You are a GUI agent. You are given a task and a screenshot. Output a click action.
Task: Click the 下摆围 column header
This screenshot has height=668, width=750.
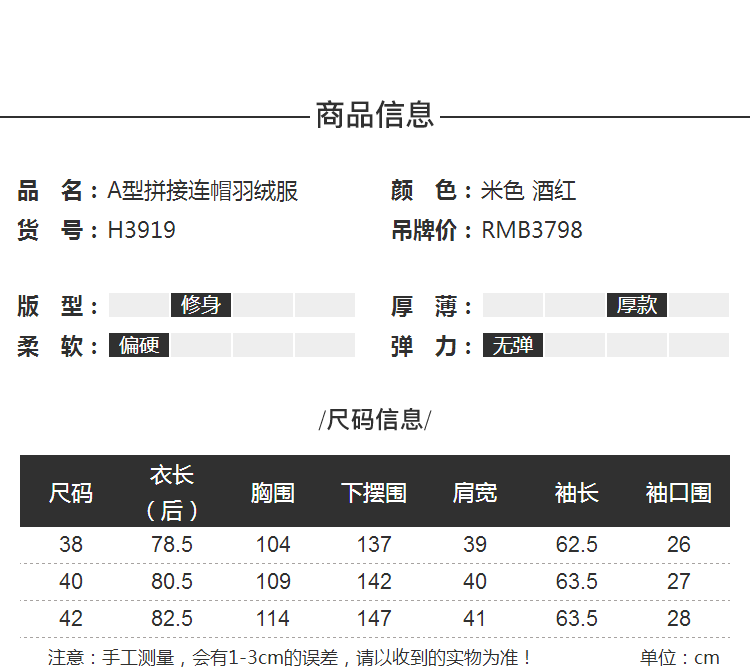(374, 493)
